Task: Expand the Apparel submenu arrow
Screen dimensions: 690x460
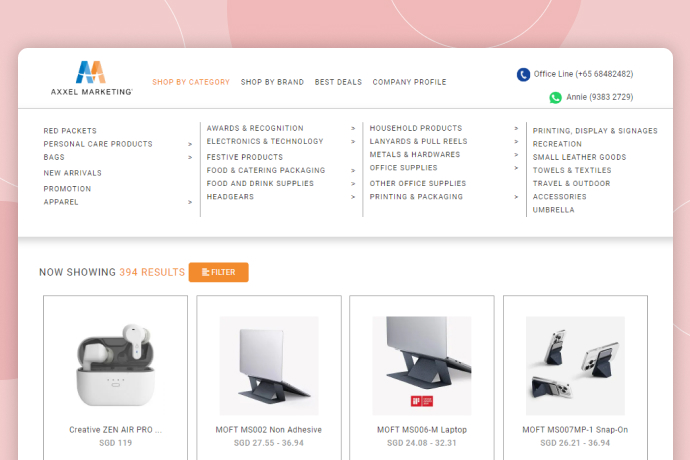Action: [190, 202]
